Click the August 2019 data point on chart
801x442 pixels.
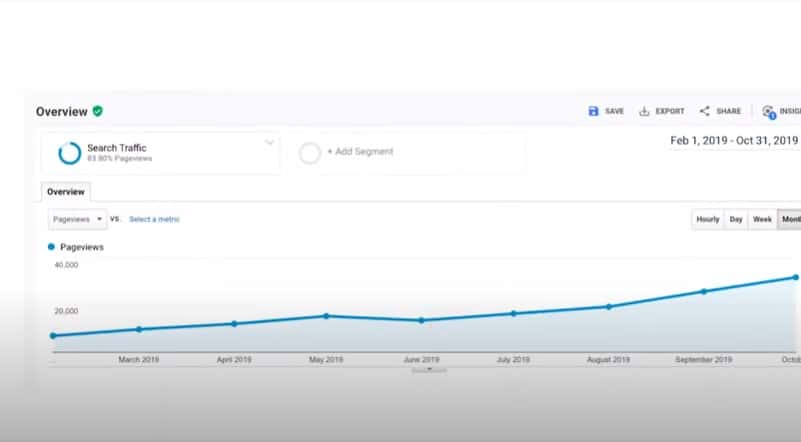pyautogui.click(x=608, y=306)
